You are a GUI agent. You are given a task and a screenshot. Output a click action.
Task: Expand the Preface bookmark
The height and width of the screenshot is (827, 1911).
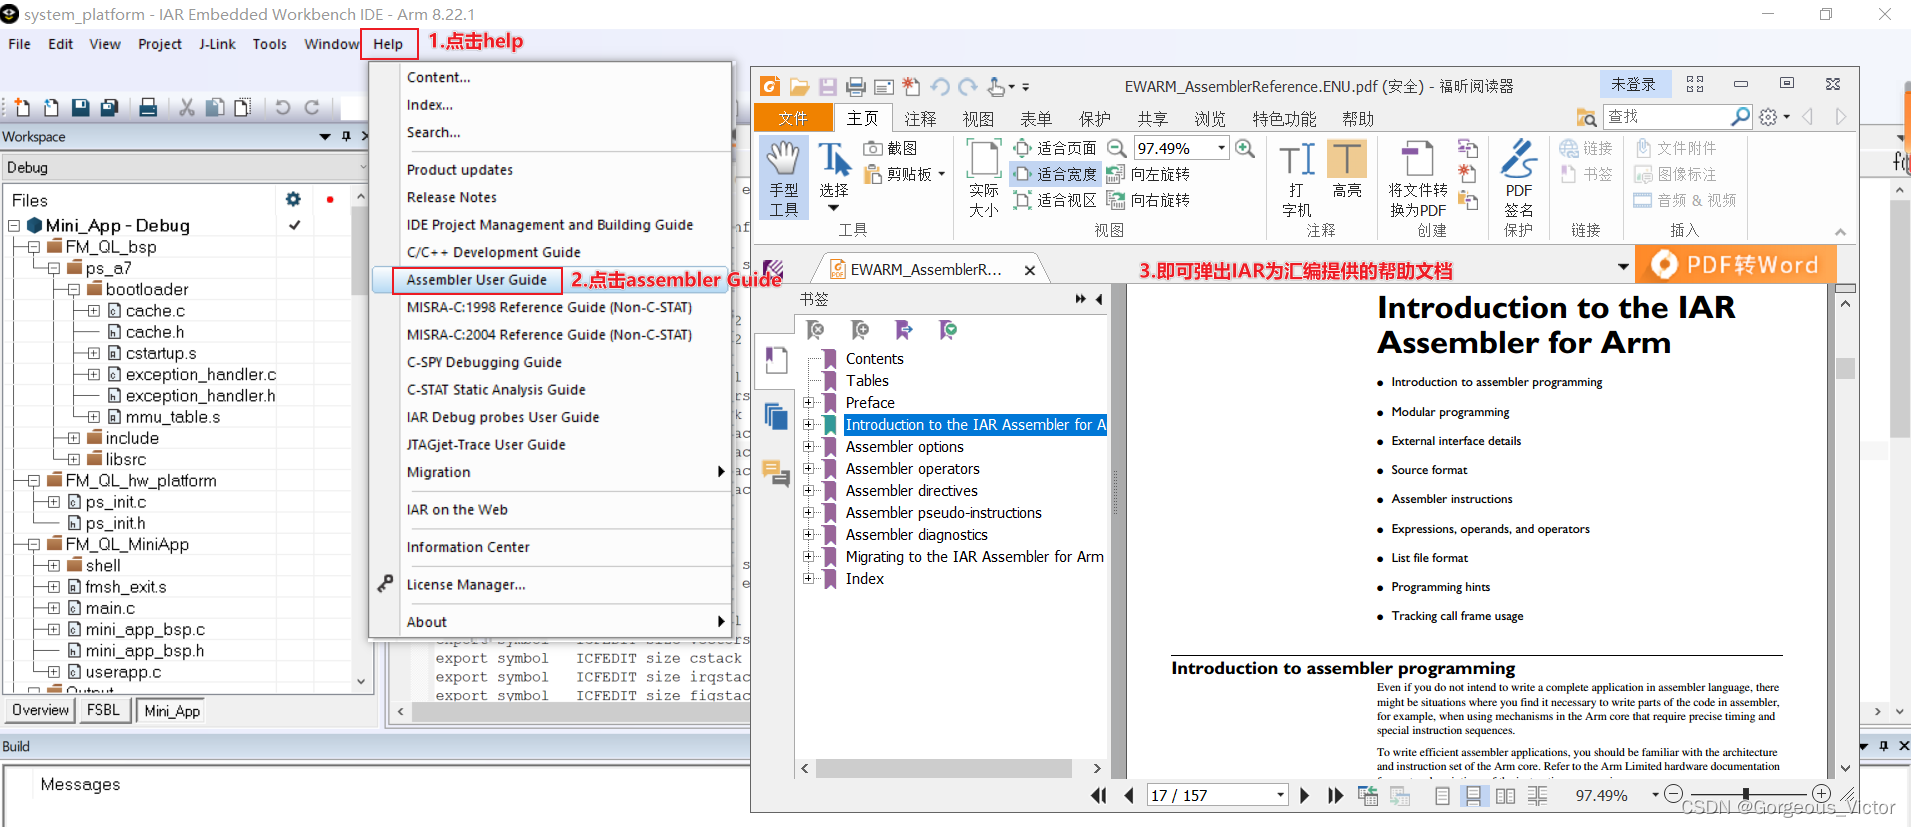pos(808,402)
